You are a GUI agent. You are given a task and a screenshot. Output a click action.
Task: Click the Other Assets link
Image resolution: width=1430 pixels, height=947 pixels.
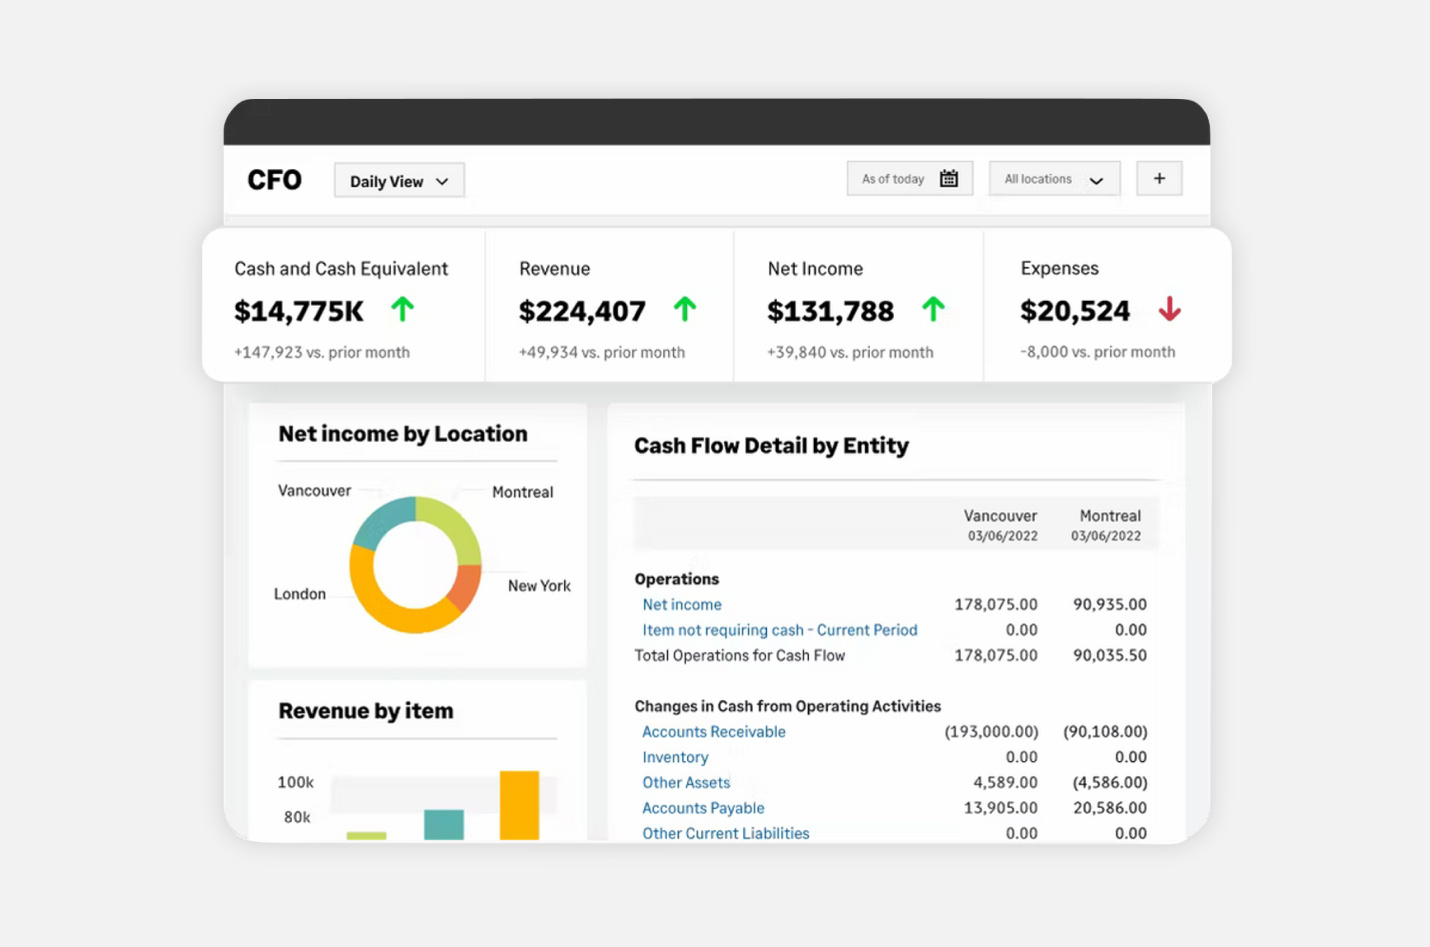pyautogui.click(x=686, y=782)
